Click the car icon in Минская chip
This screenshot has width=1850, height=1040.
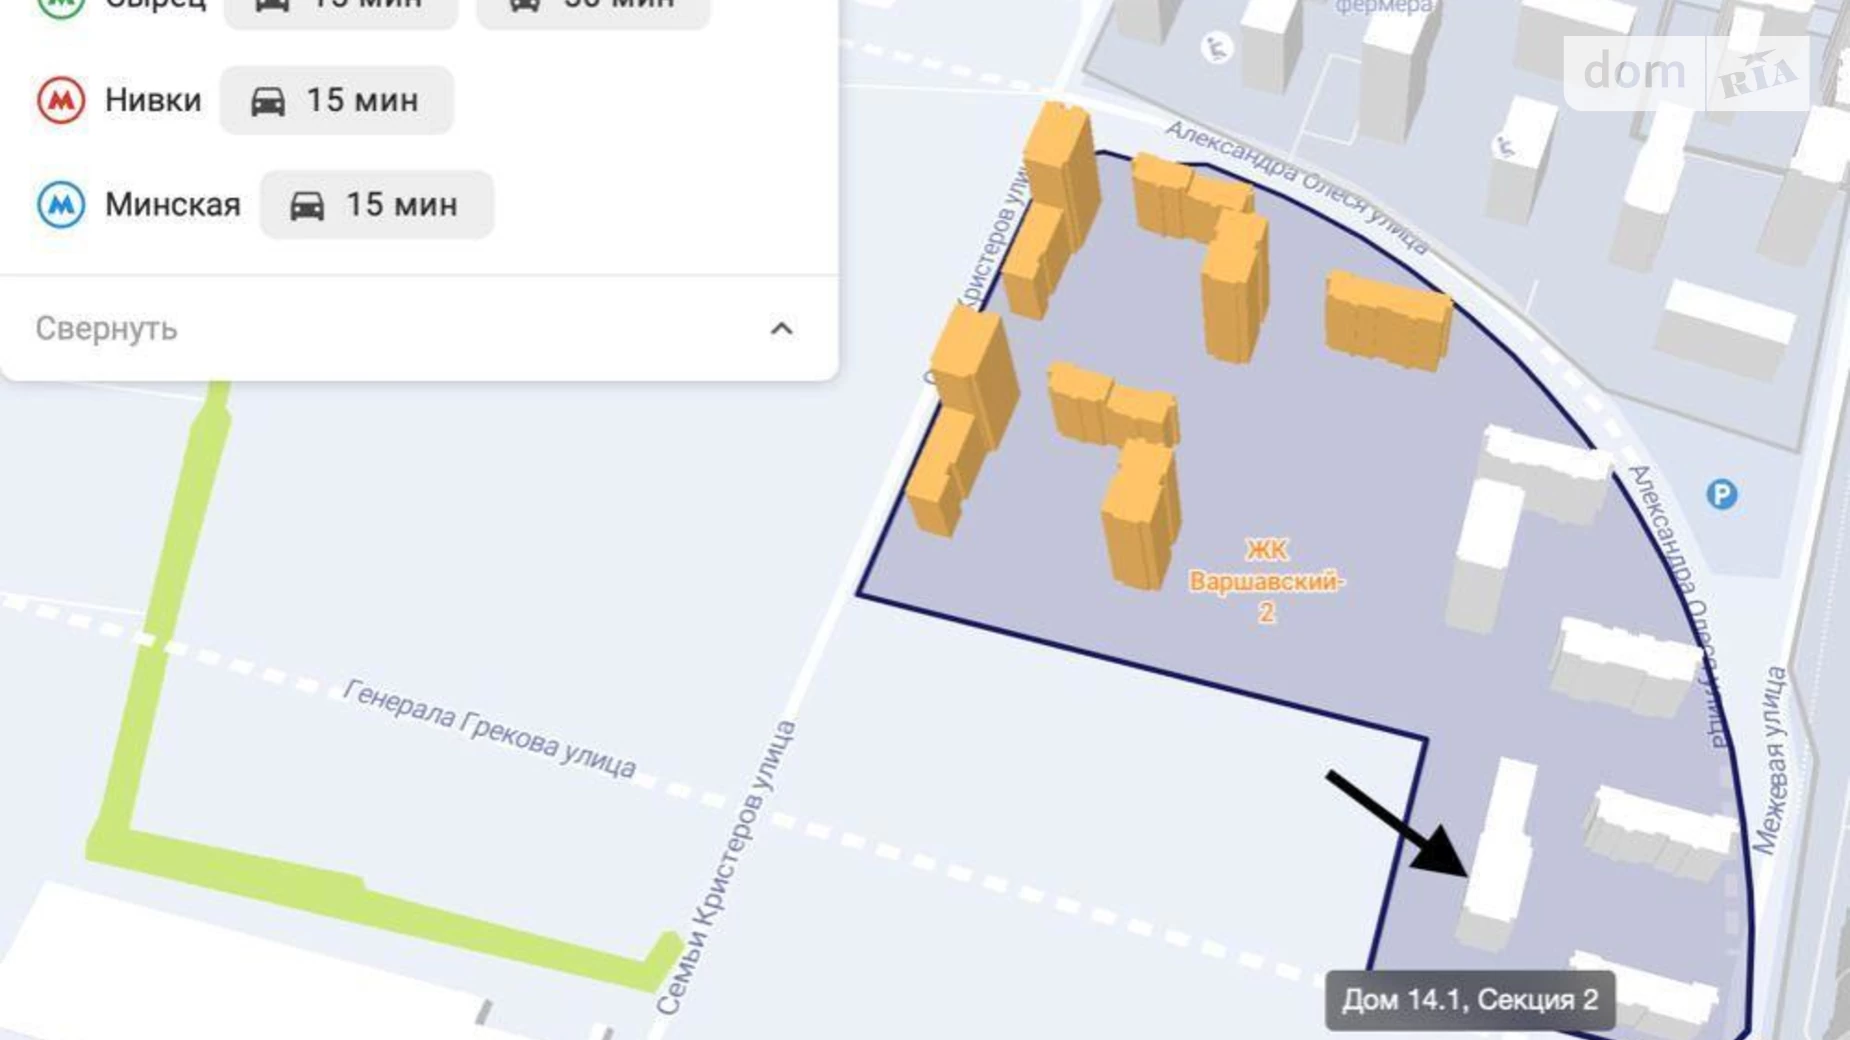point(307,205)
